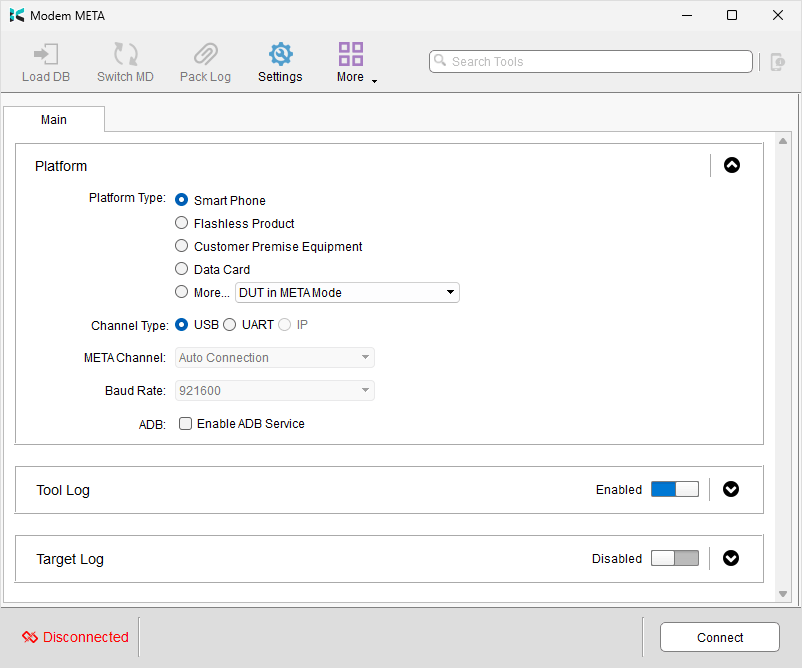Select Customer Premise Equipment option

pyautogui.click(x=182, y=246)
